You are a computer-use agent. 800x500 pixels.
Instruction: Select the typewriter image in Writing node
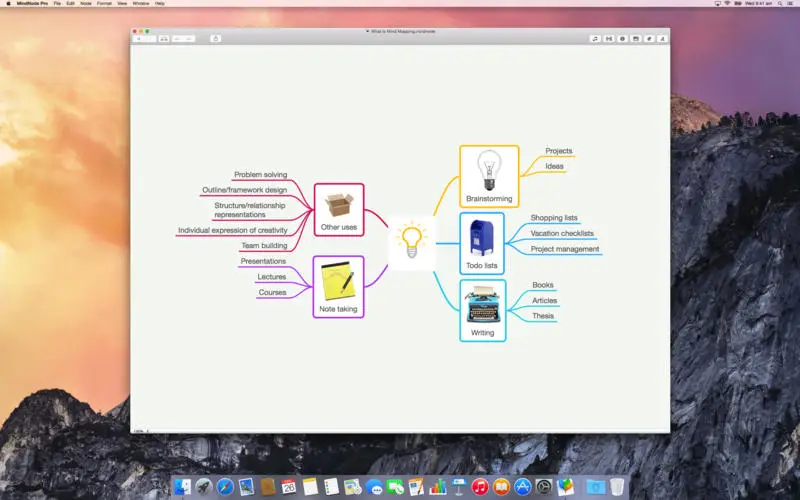[x=483, y=305]
